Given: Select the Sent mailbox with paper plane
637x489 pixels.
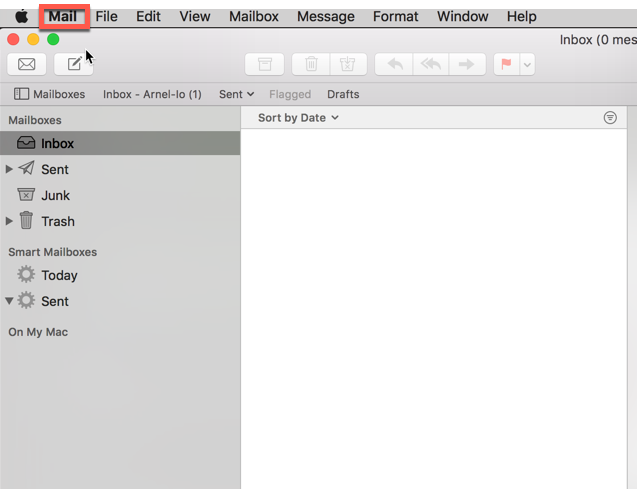Looking at the screenshot, I should pyautogui.click(x=55, y=169).
